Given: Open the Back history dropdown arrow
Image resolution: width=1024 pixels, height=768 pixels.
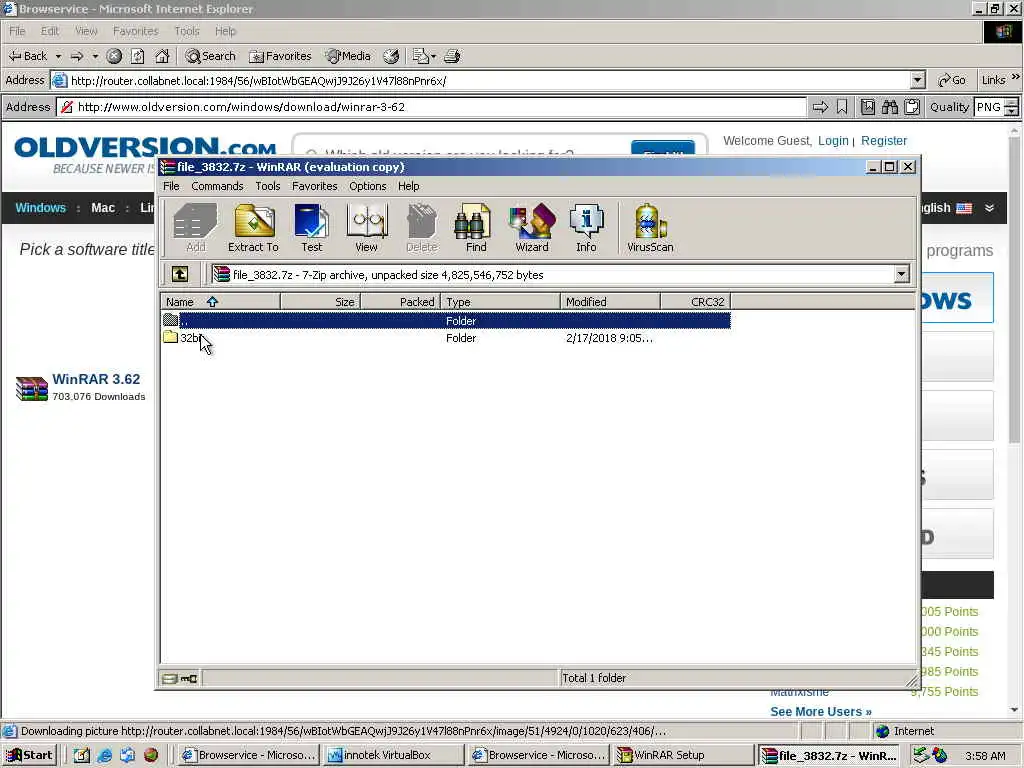Looking at the screenshot, I should pos(58,56).
